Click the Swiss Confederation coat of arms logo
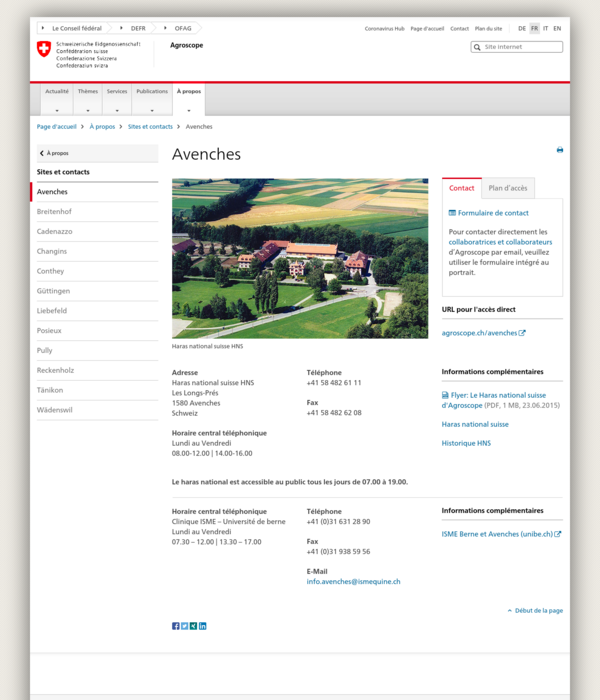Screen dimensions: 600x700 click(44, 49)
